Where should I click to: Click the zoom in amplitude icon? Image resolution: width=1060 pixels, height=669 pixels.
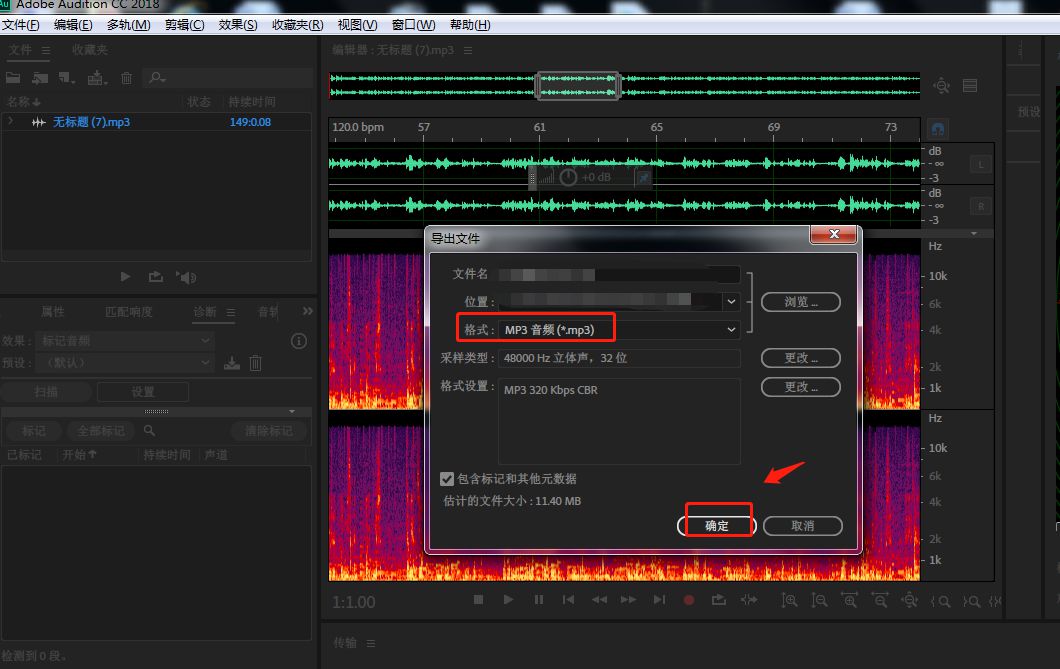coord(789,600)
